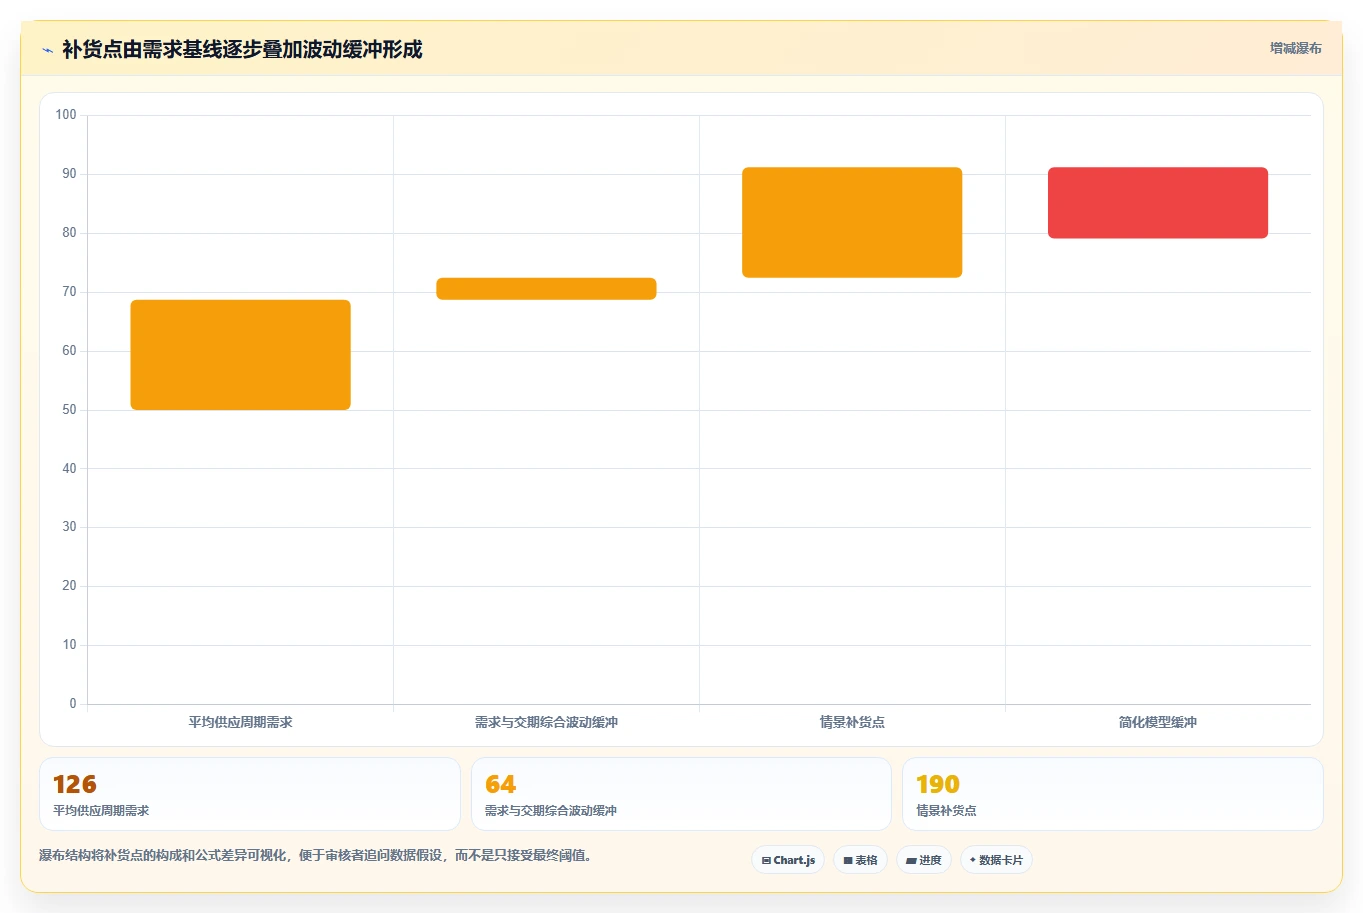Click the value 126 in first card
The width and height of the screenshot is (1363, 913).
(x=75, y=784)
